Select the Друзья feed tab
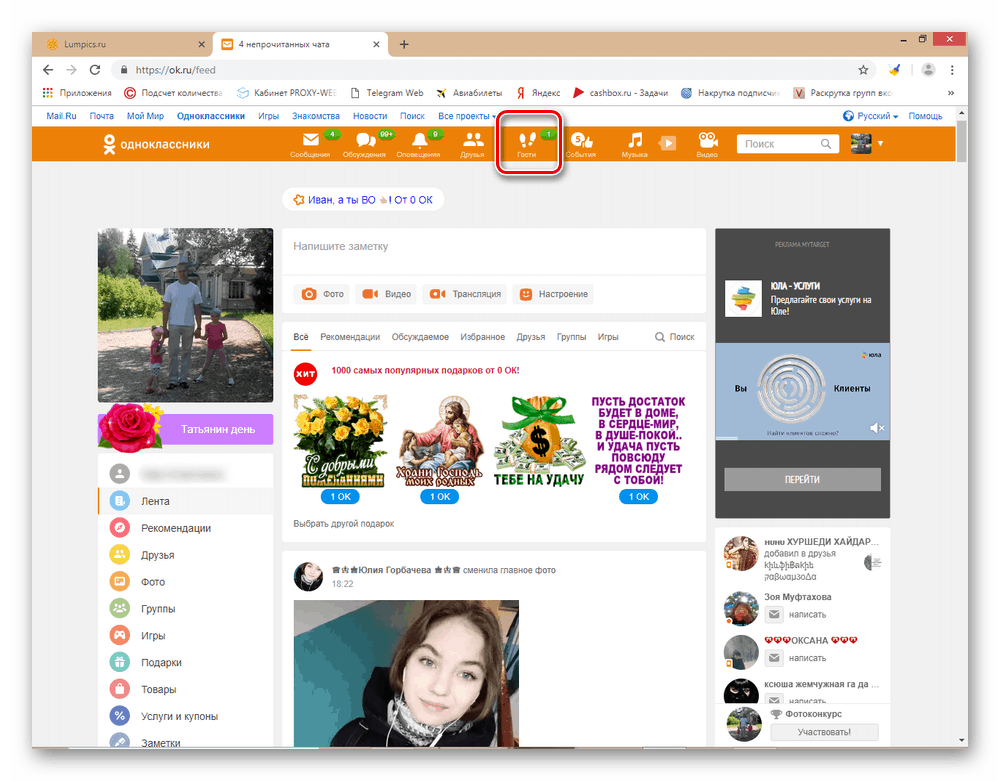1000x781 pixels. [531, 337]
